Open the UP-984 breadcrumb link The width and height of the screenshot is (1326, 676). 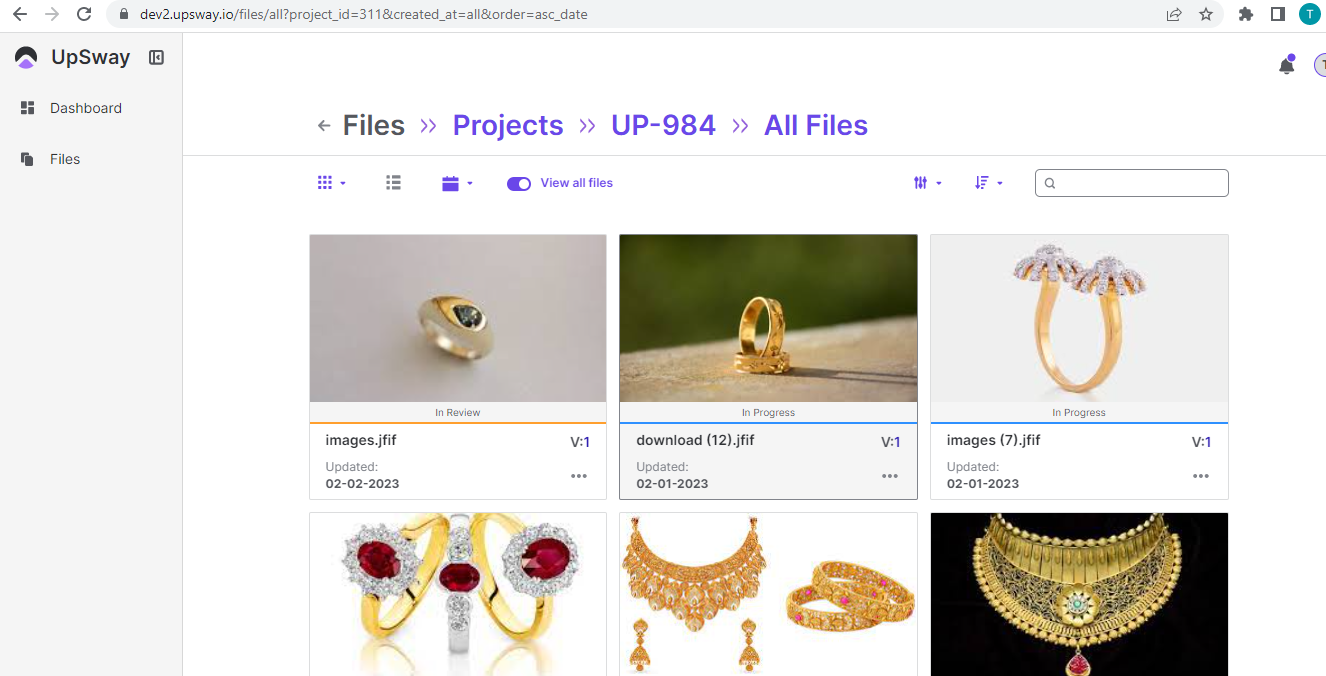(x=663, y=126)
